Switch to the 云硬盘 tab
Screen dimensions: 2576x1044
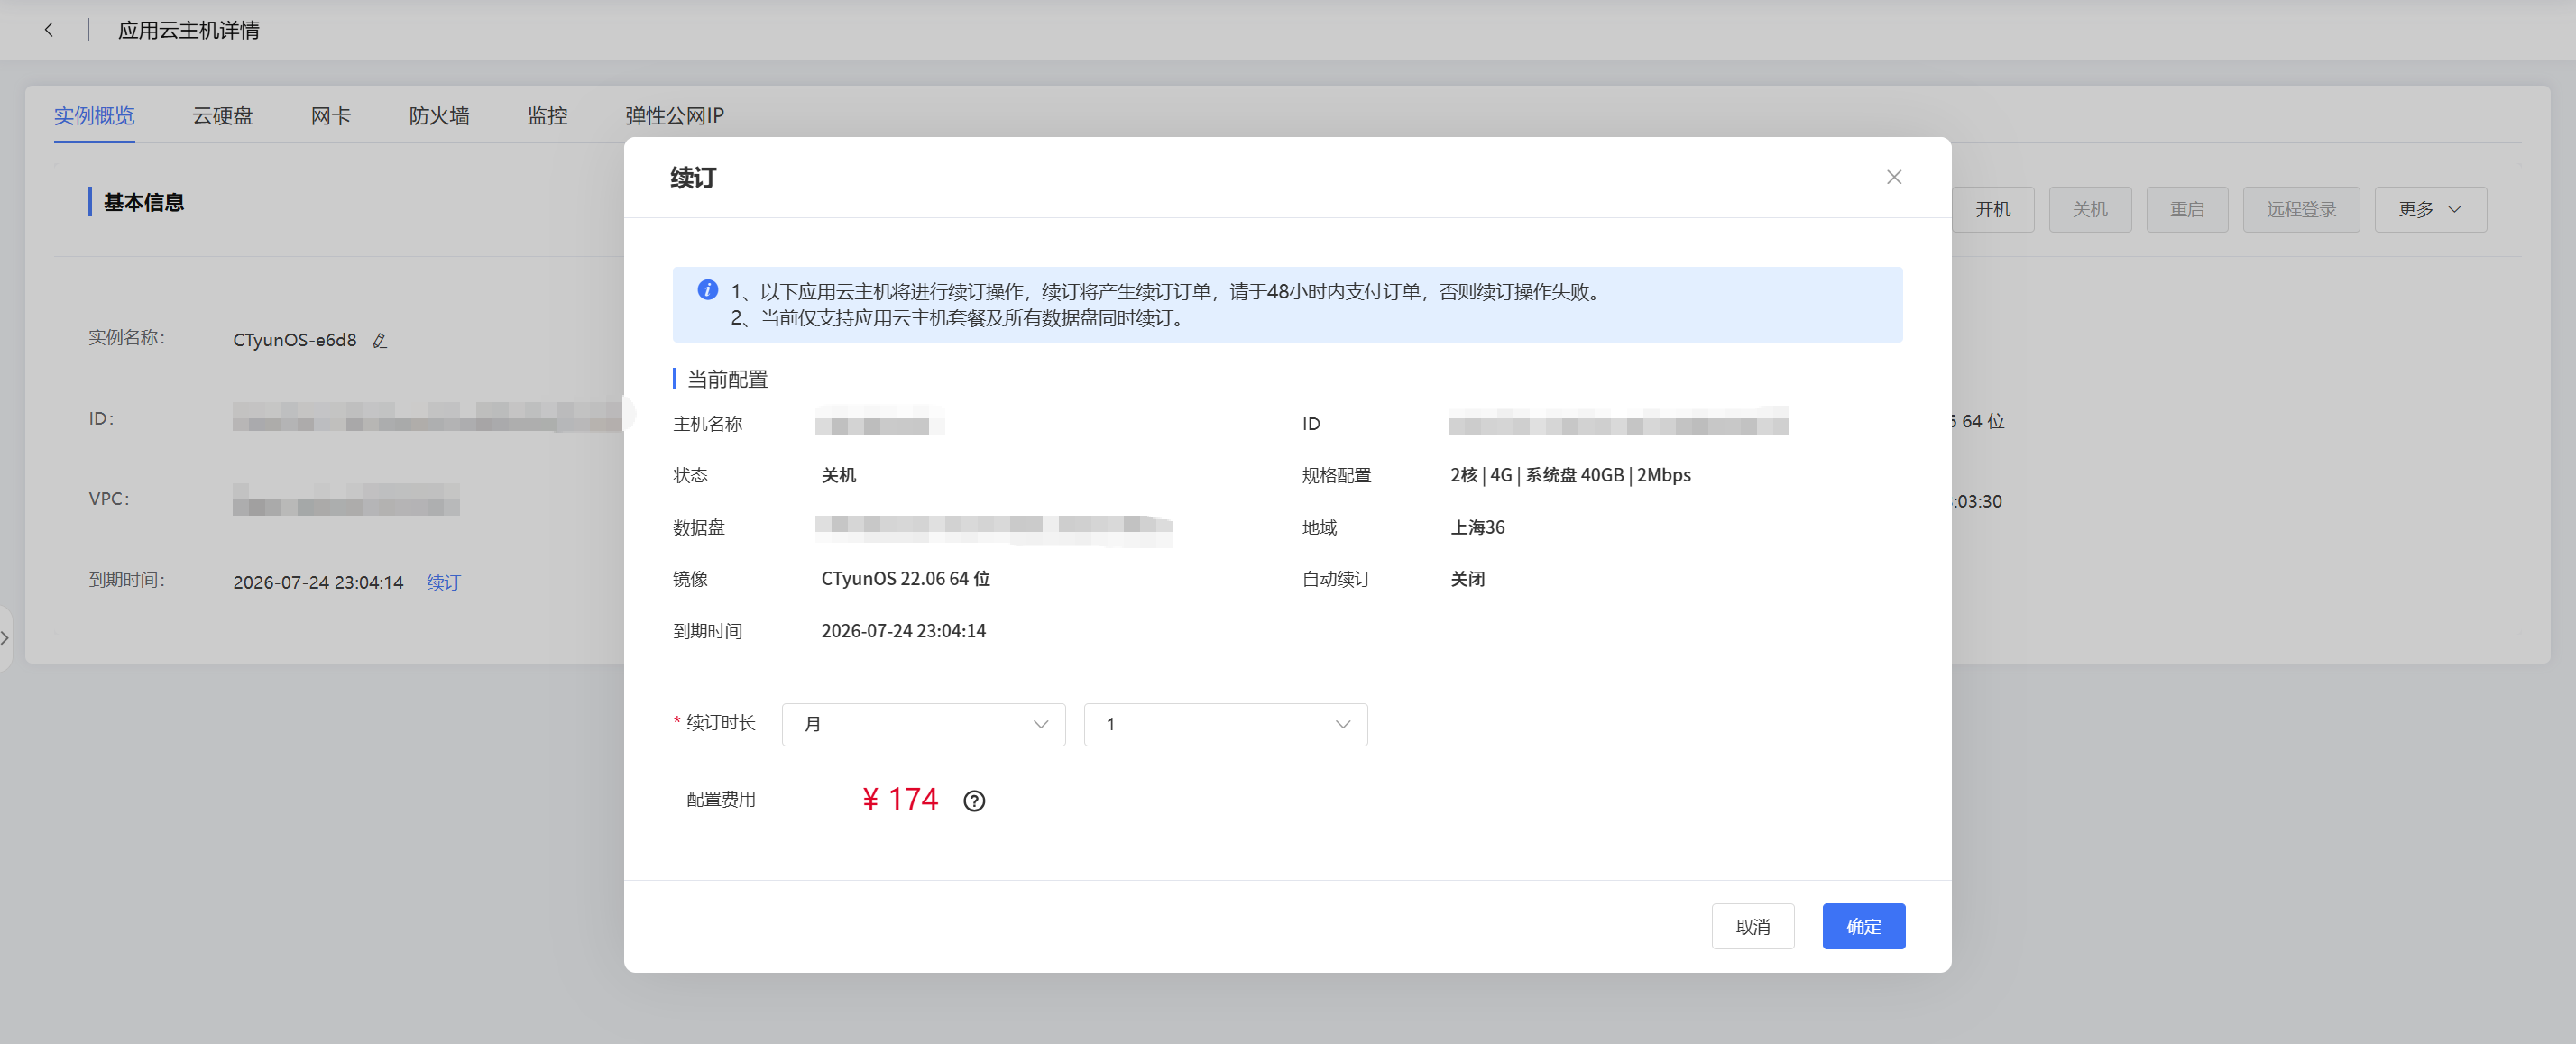click(223, 116)
